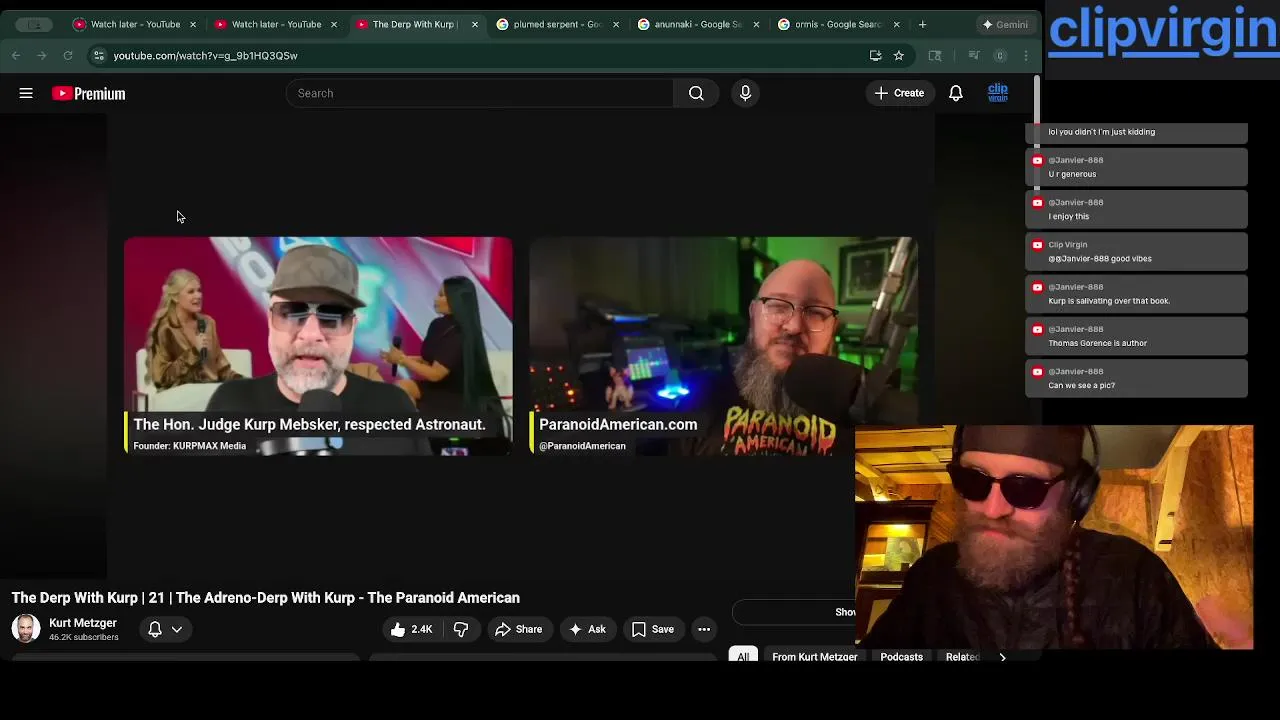Switch to first Watch later tab
Viewport: 1280px width, 720px height.
point(135,24)
